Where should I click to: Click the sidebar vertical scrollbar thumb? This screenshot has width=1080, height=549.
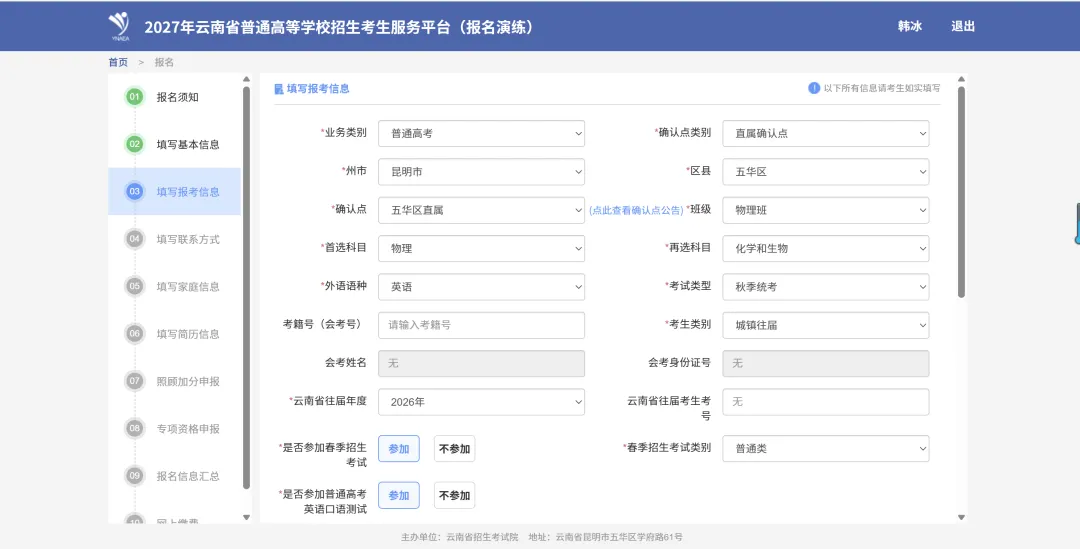click(247, 288)
